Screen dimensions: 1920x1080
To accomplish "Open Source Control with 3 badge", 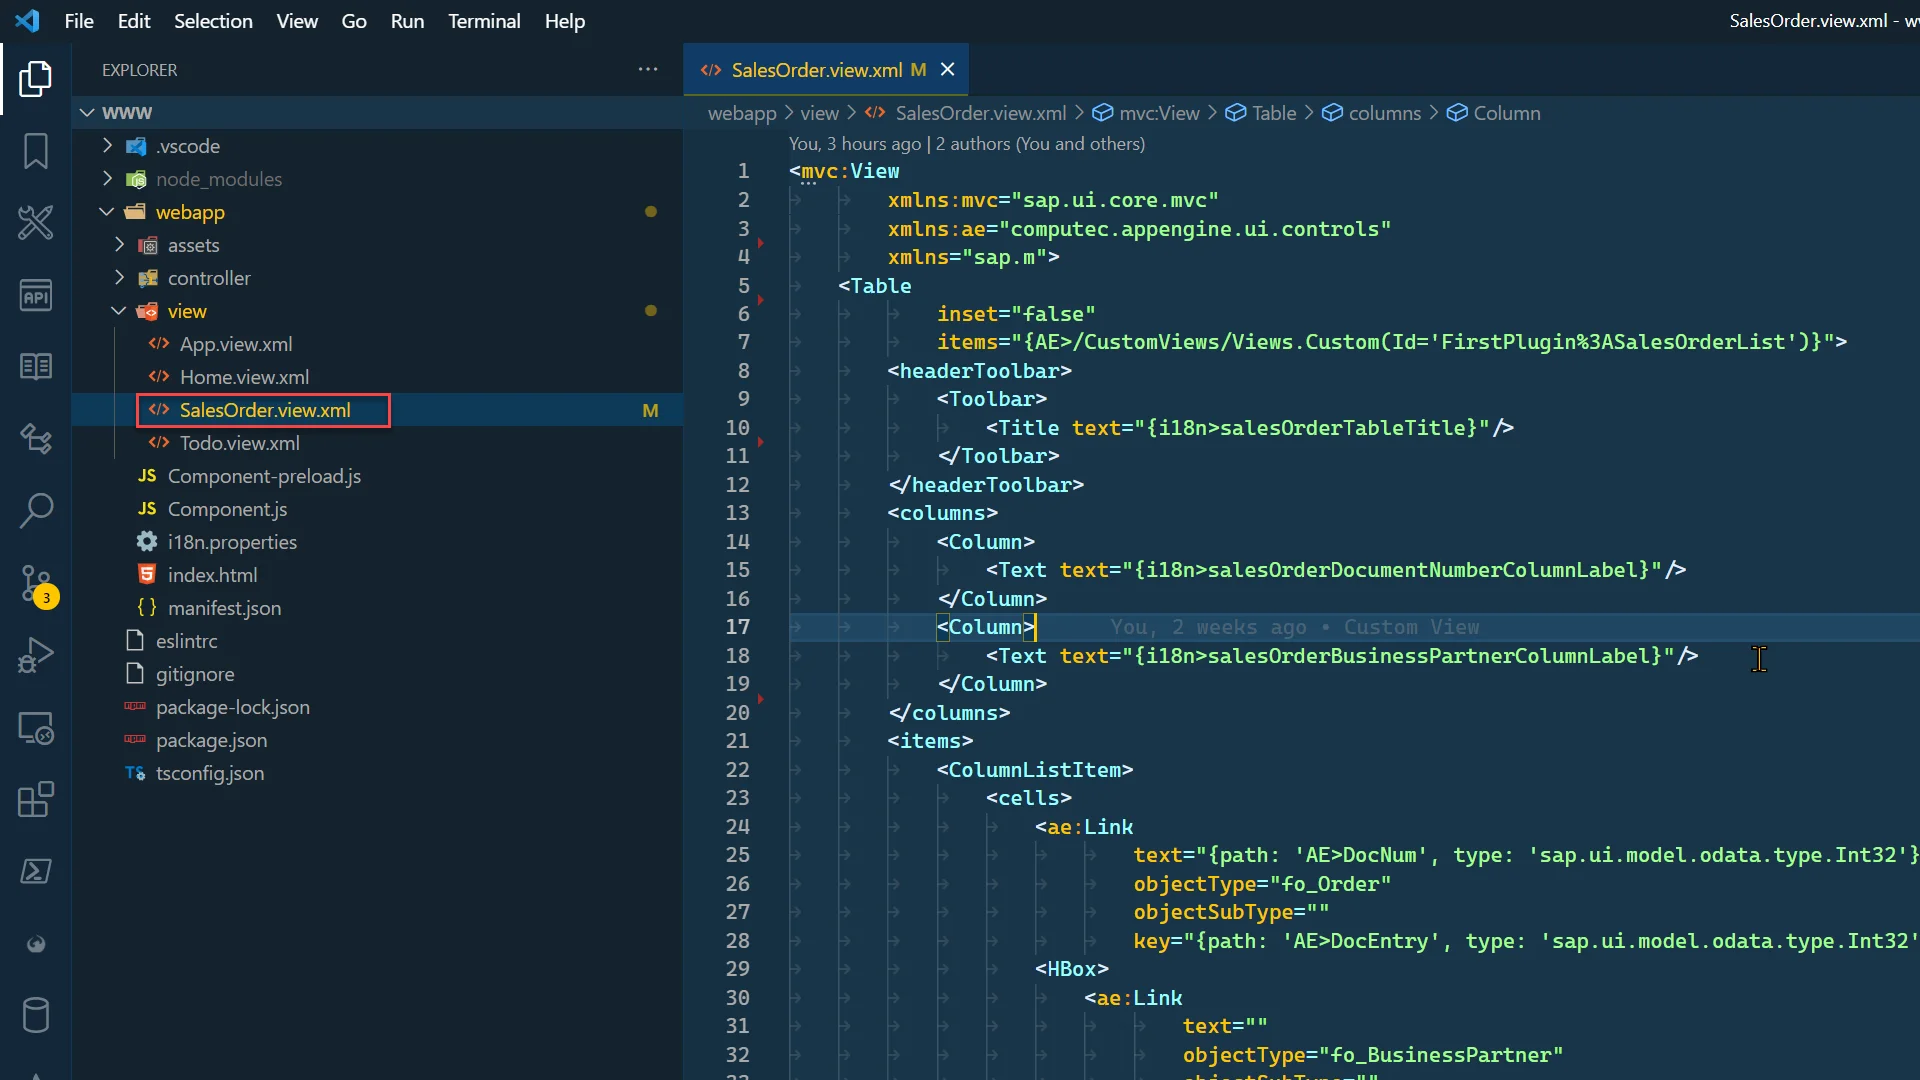I will click(36, 583).
